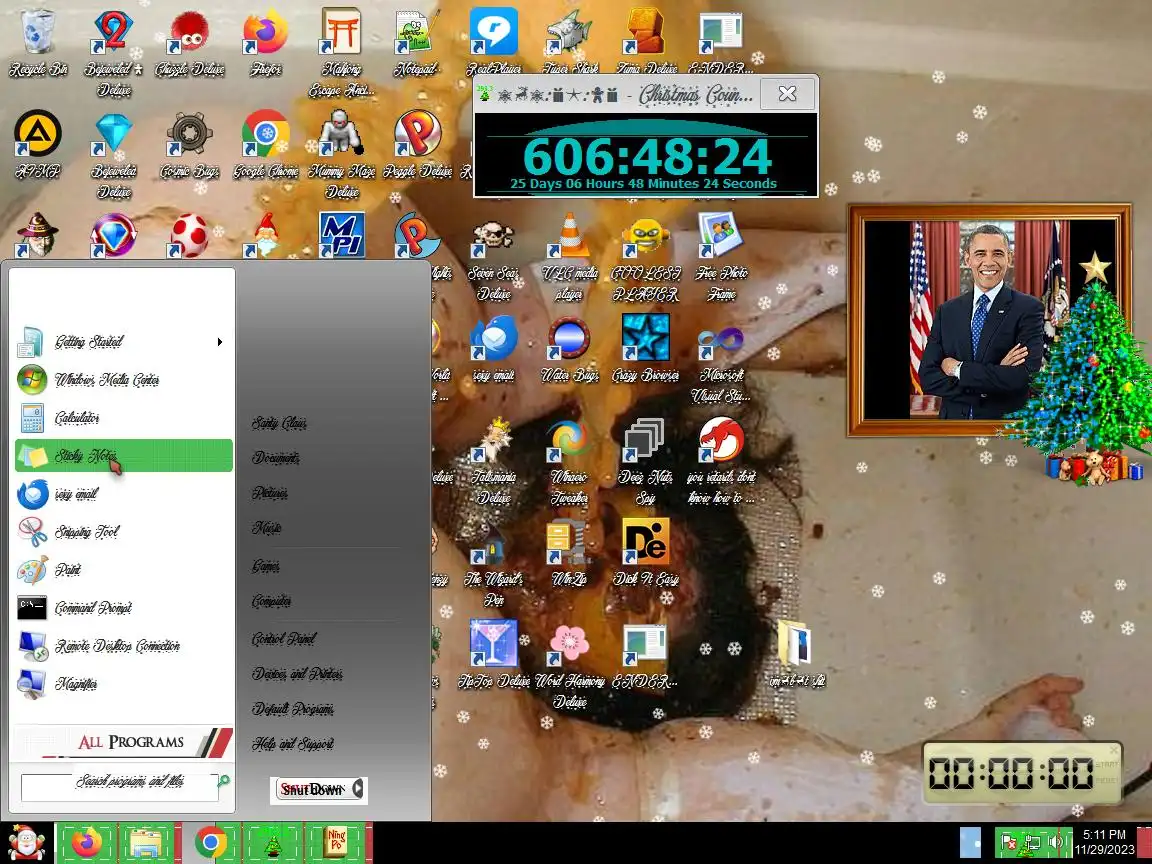The image size is (1152, 864).
Task: Choose Remote Desktop Connection entry
Action: (x=123, y=646)
